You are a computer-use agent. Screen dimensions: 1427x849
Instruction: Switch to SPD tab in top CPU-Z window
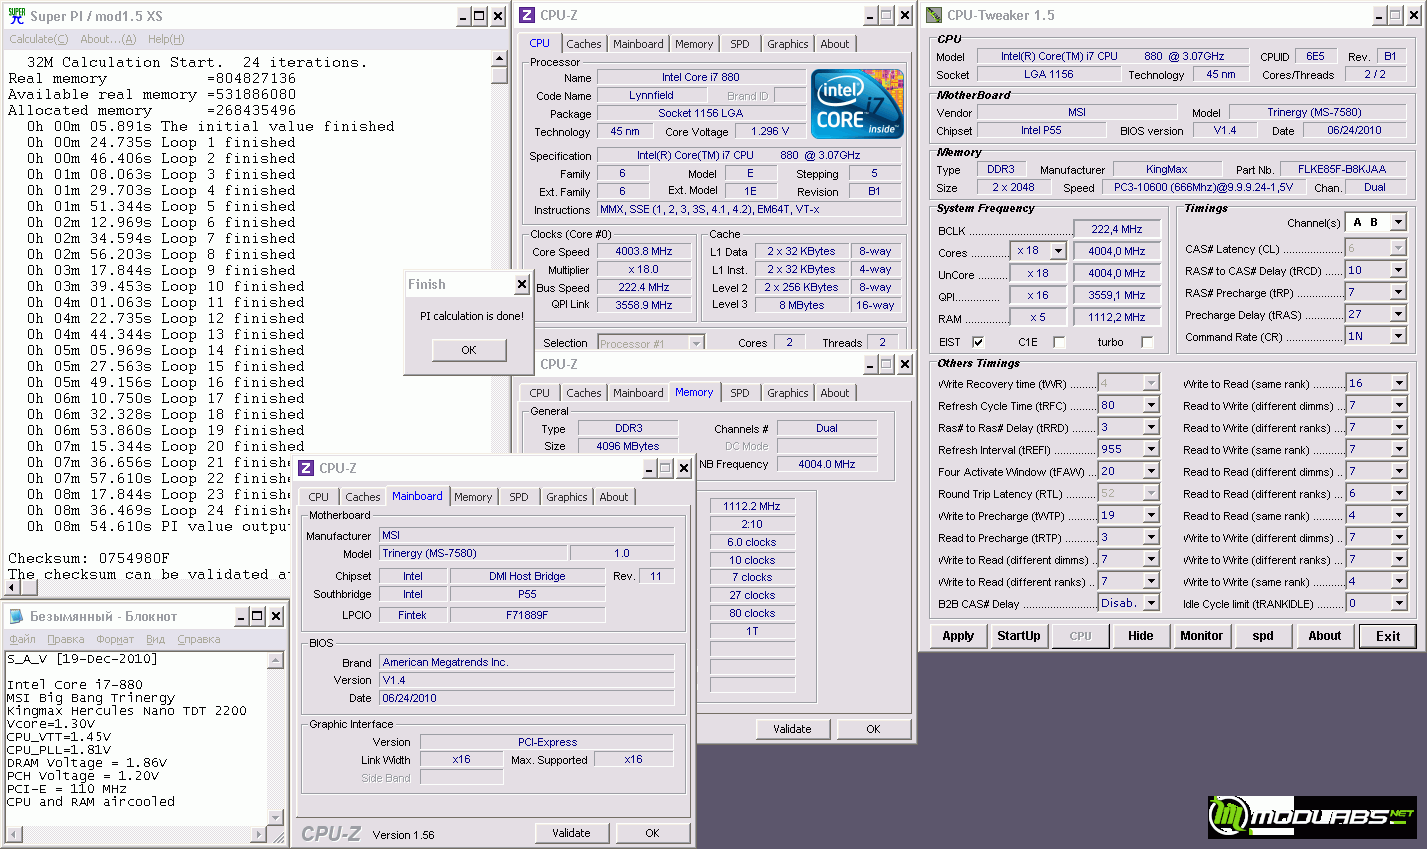coord(740,44)
